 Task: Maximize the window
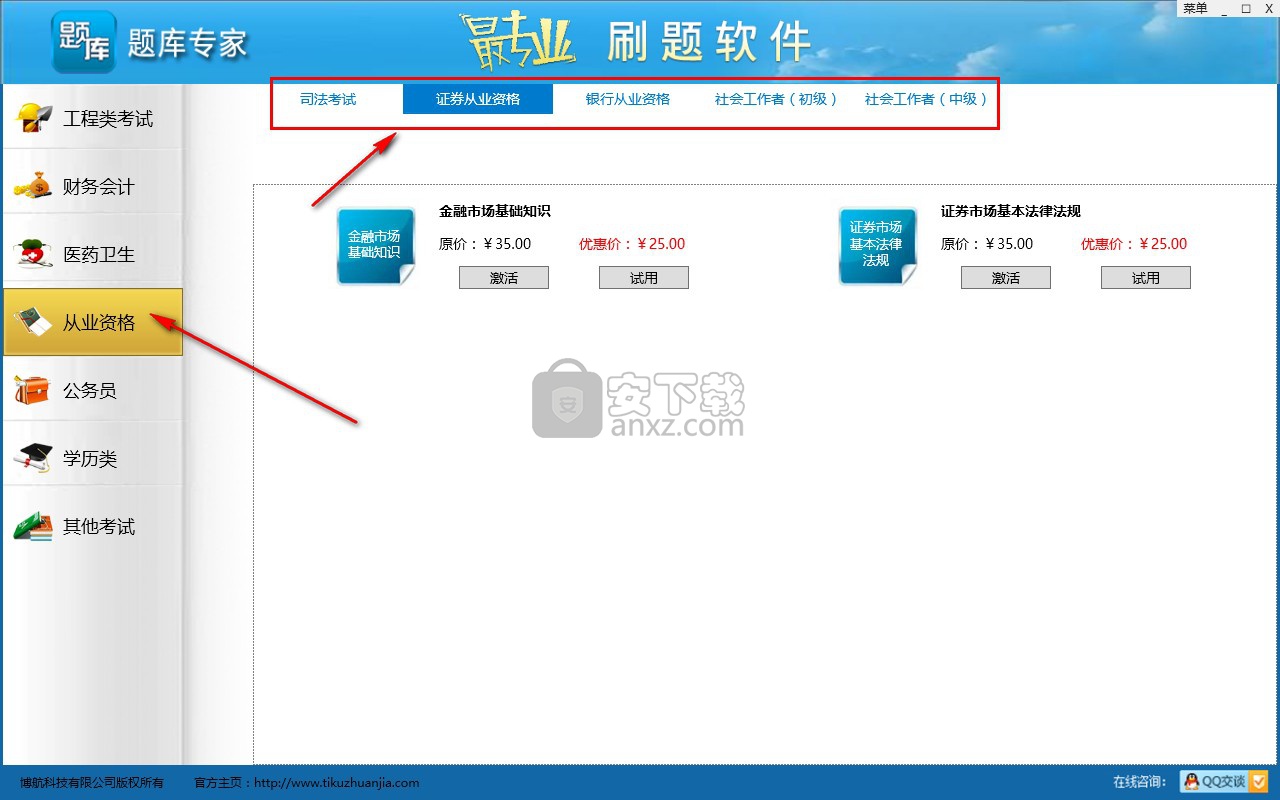click(x=1246, y=8)
